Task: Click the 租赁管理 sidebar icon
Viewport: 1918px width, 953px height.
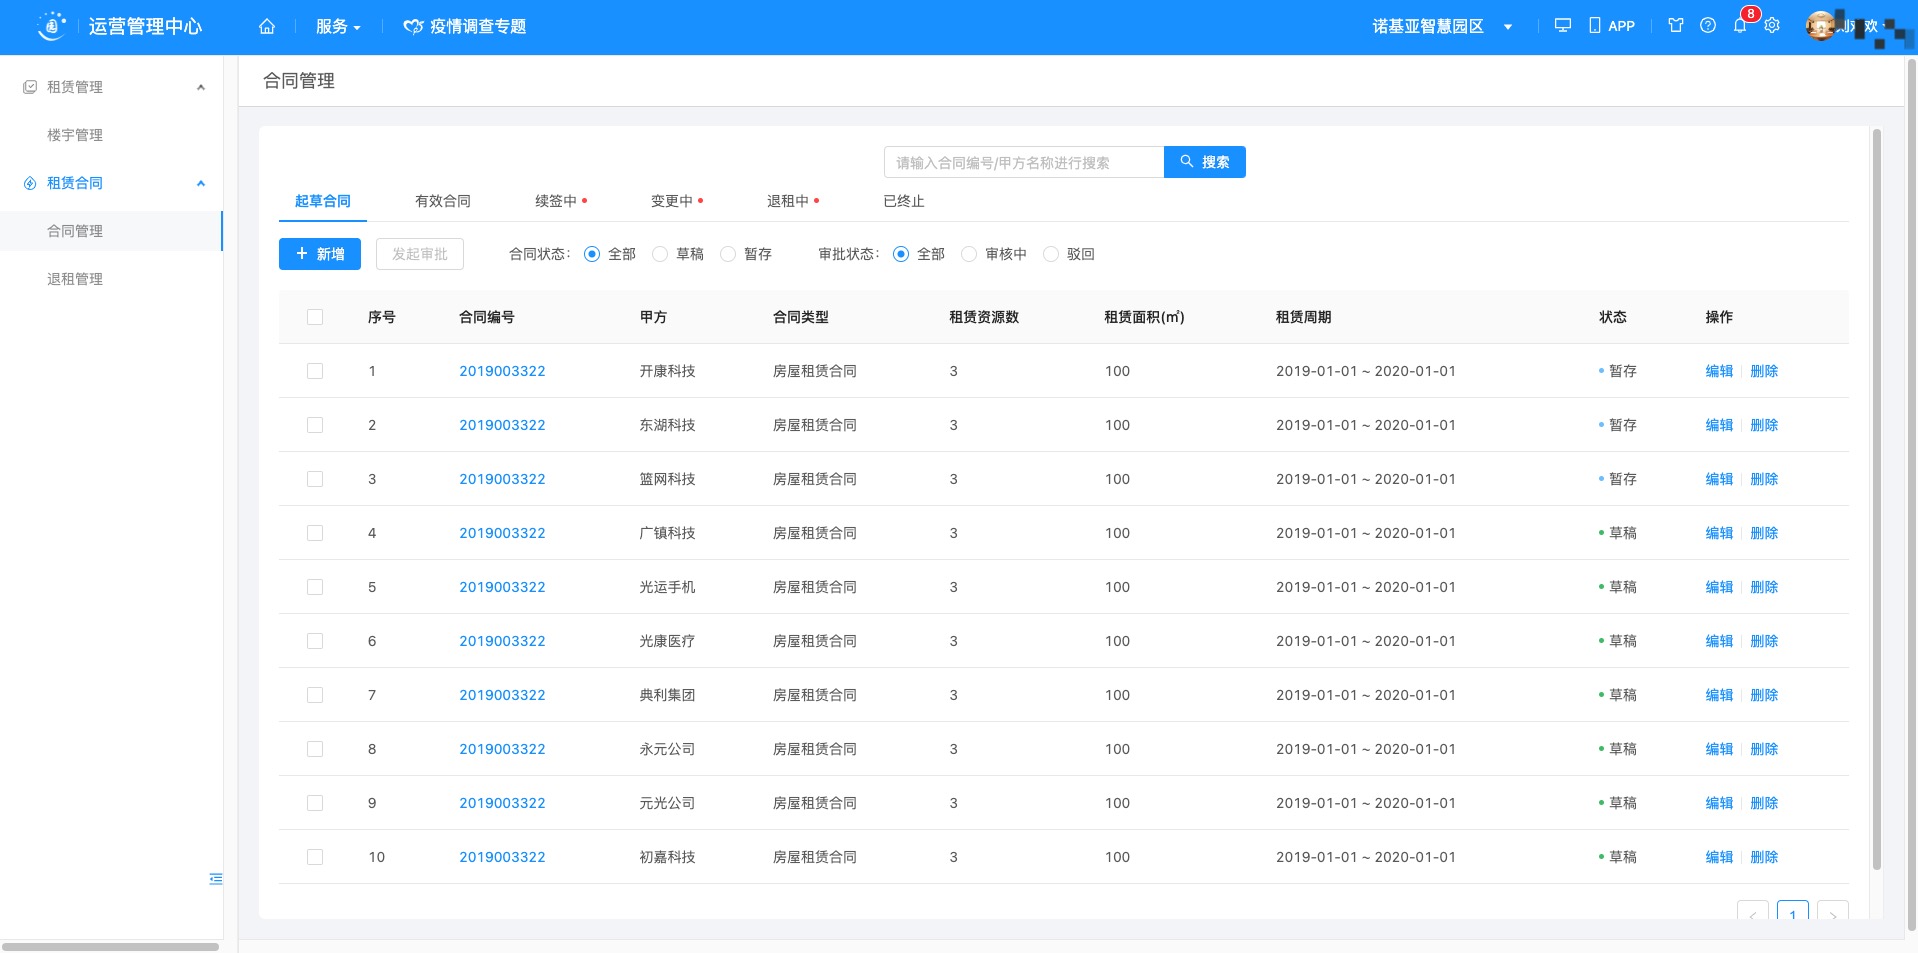Action: pyautogui.click(x=30, y=87)
